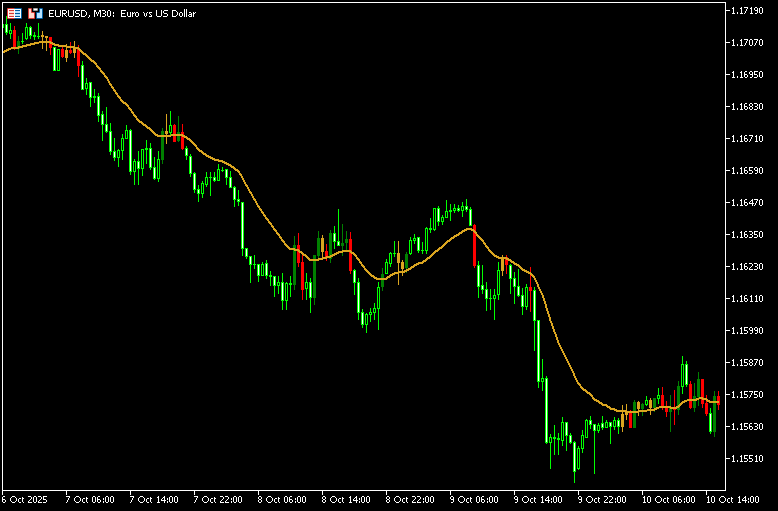Select the 1.15990 price on the scale
This screenshot has width=778, height=511.
[748, 331]
